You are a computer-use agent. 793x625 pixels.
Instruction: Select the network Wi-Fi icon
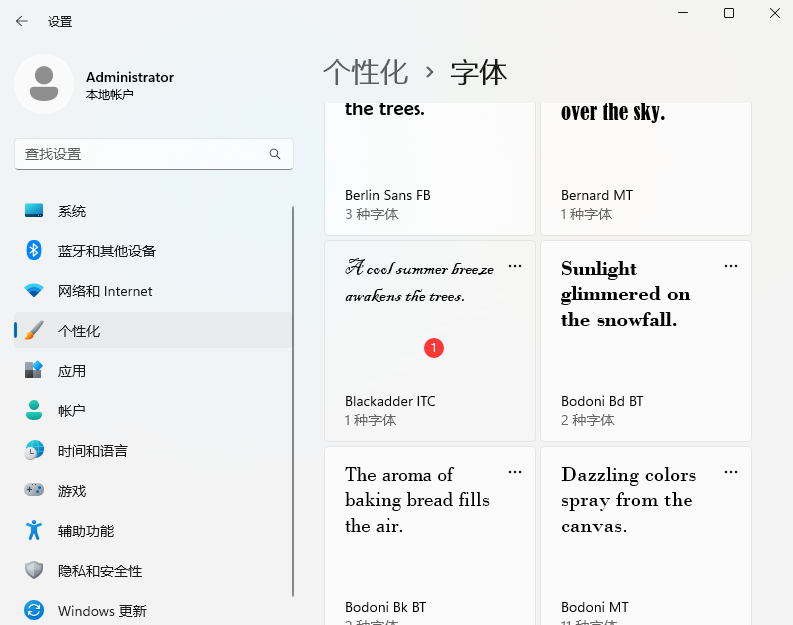point(34,290)
